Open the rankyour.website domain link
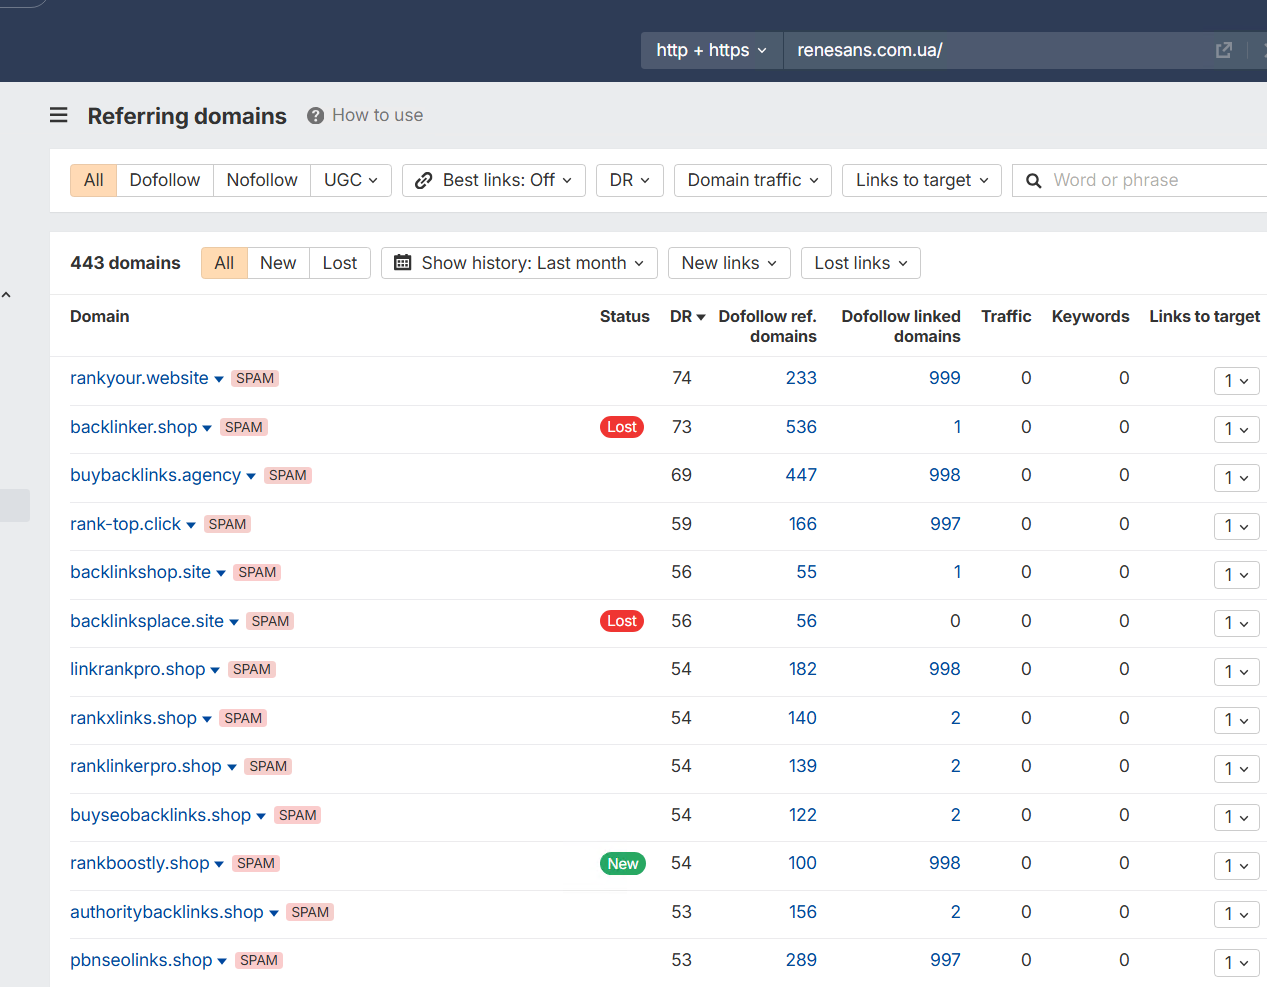 [x=139, y=378]
